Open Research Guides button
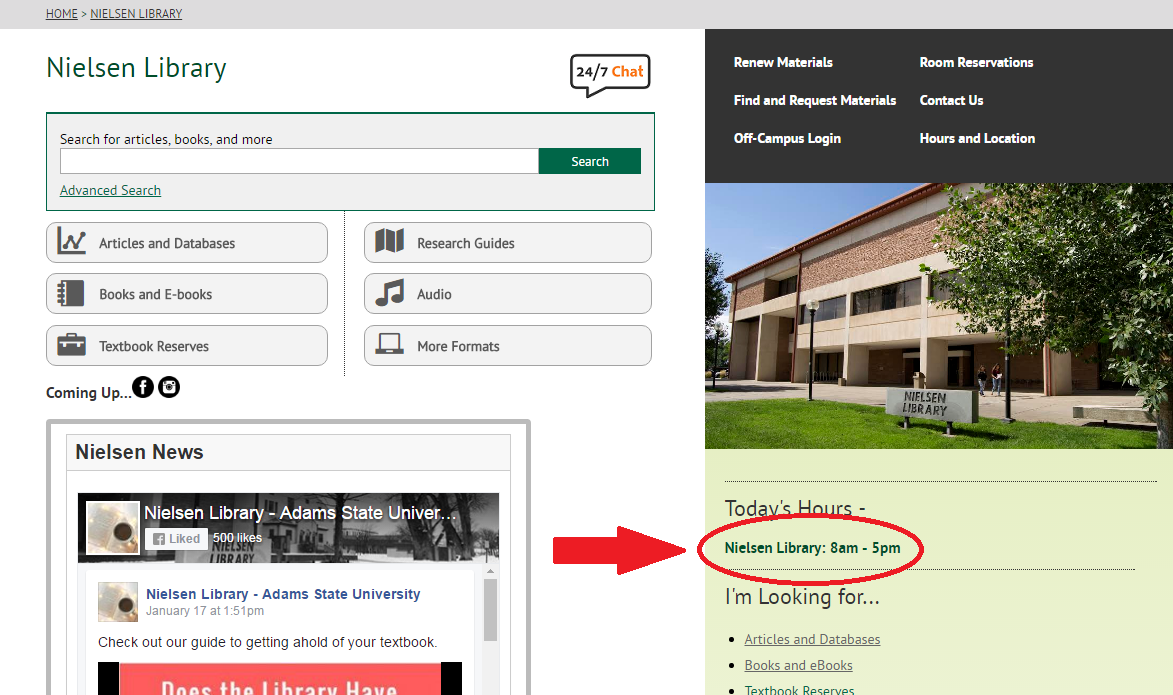This screenshot has width=1173, height=695. pos(508,242)
